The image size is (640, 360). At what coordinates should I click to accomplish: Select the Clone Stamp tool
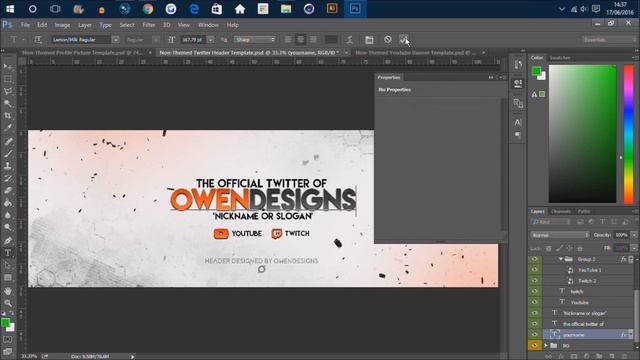[8, 166]
